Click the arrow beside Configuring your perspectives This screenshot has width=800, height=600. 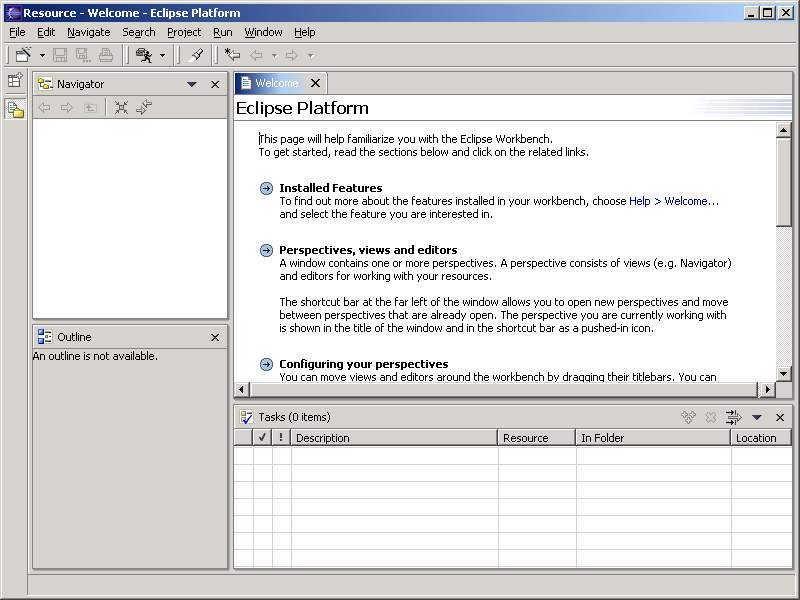point(266,364)
